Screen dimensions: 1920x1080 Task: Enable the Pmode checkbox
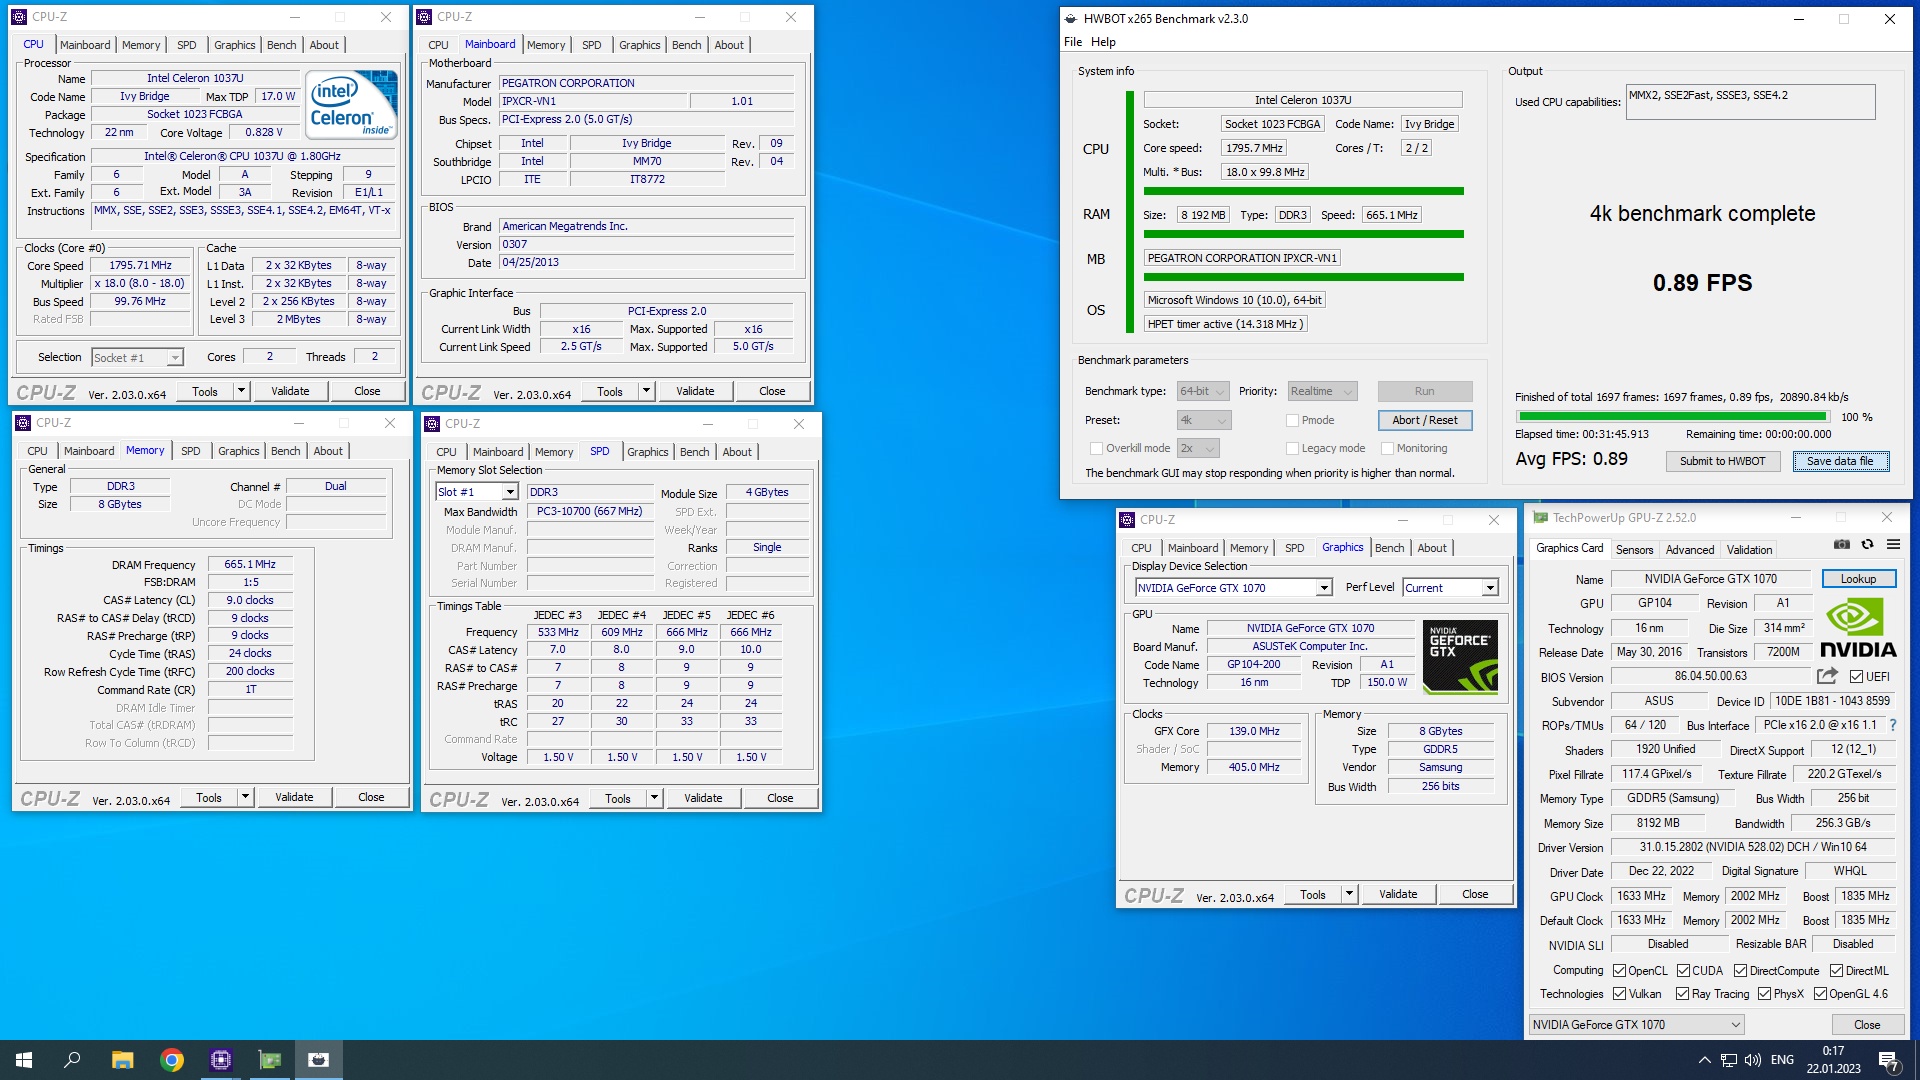[1292, 421]
